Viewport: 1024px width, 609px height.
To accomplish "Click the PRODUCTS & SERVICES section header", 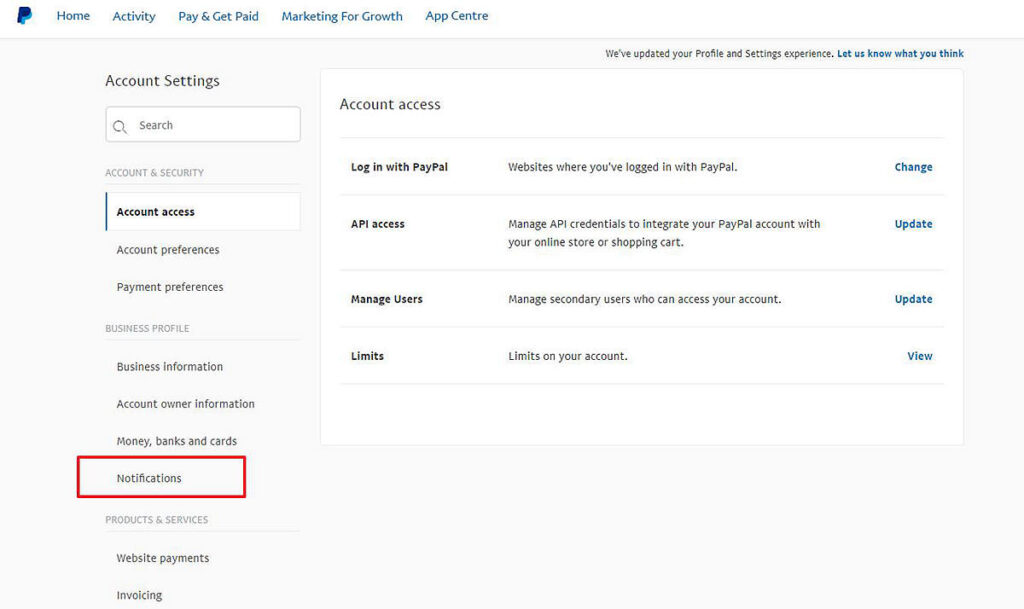I will coord(157,520).
